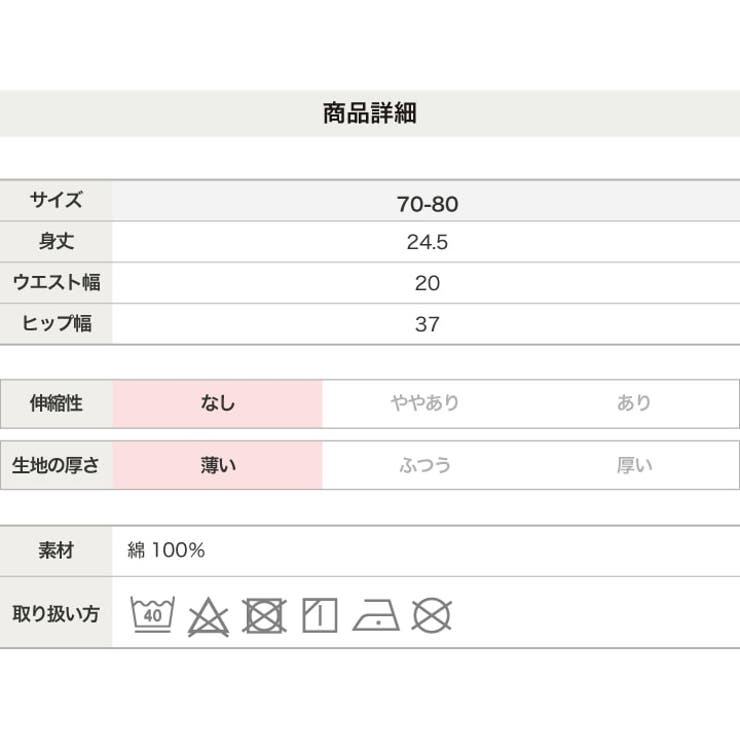Select 厚い fabric thickness option
740x740 pixels.
[x=634, y=465]
